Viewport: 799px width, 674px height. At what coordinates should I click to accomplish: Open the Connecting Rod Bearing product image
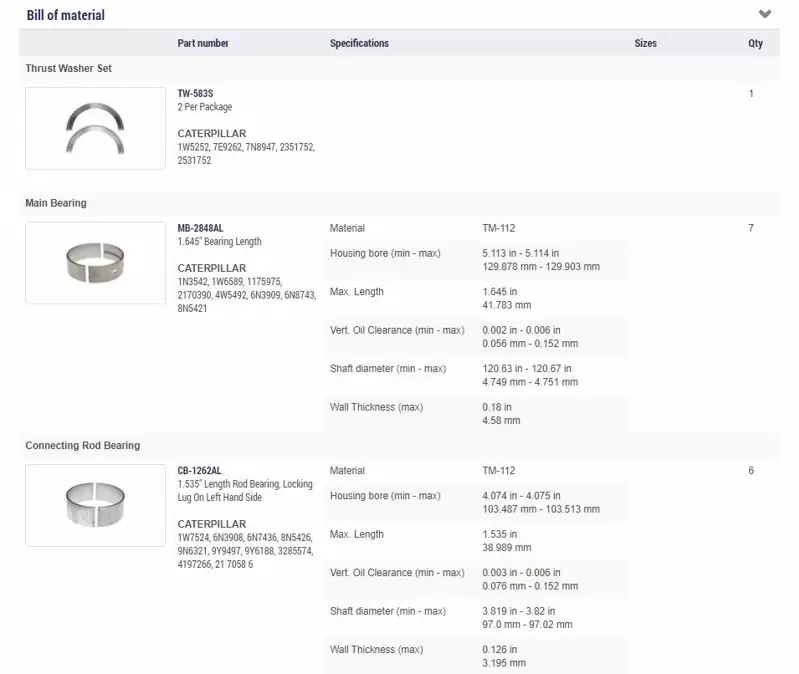[x=95, y=505]
